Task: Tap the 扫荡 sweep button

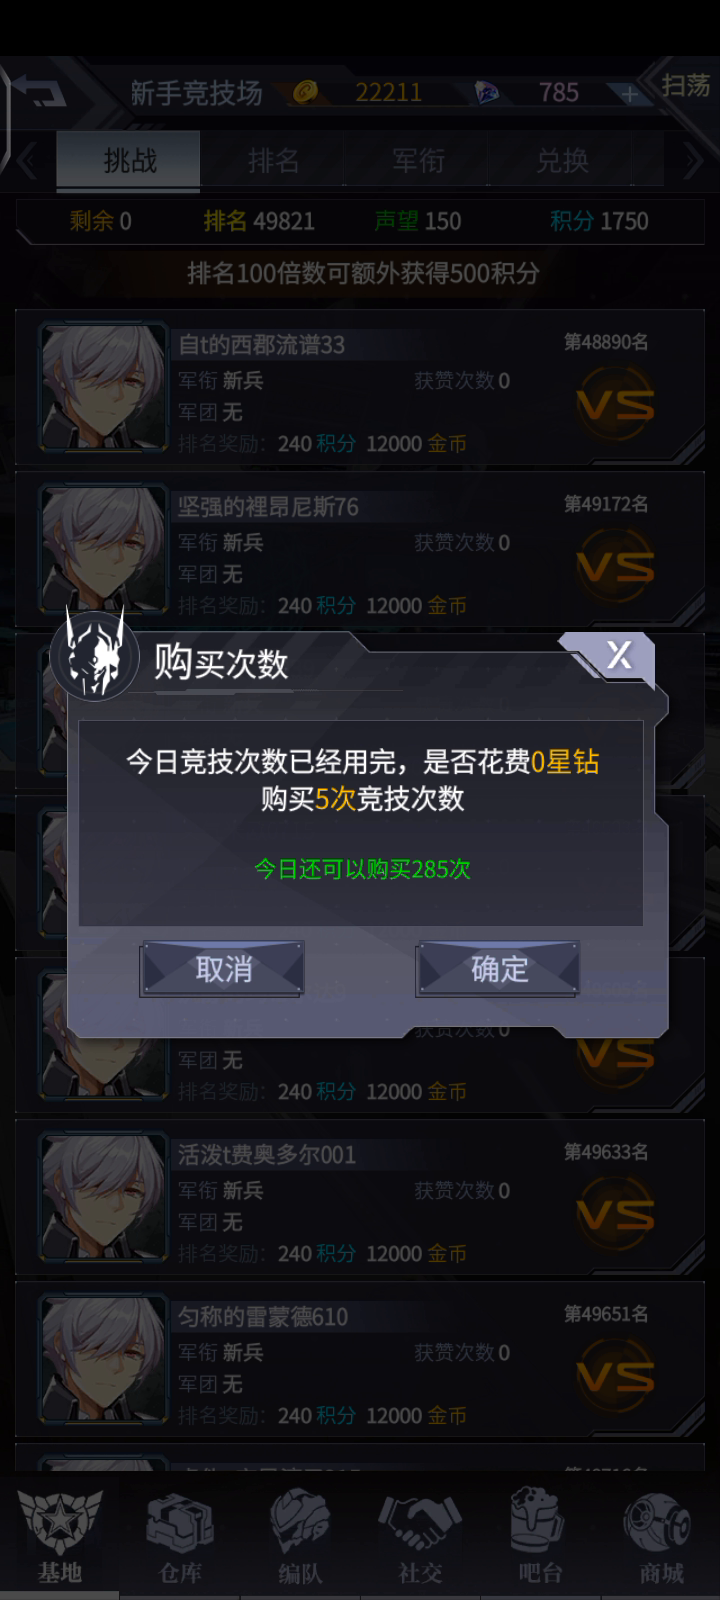Action: [686, 86]
